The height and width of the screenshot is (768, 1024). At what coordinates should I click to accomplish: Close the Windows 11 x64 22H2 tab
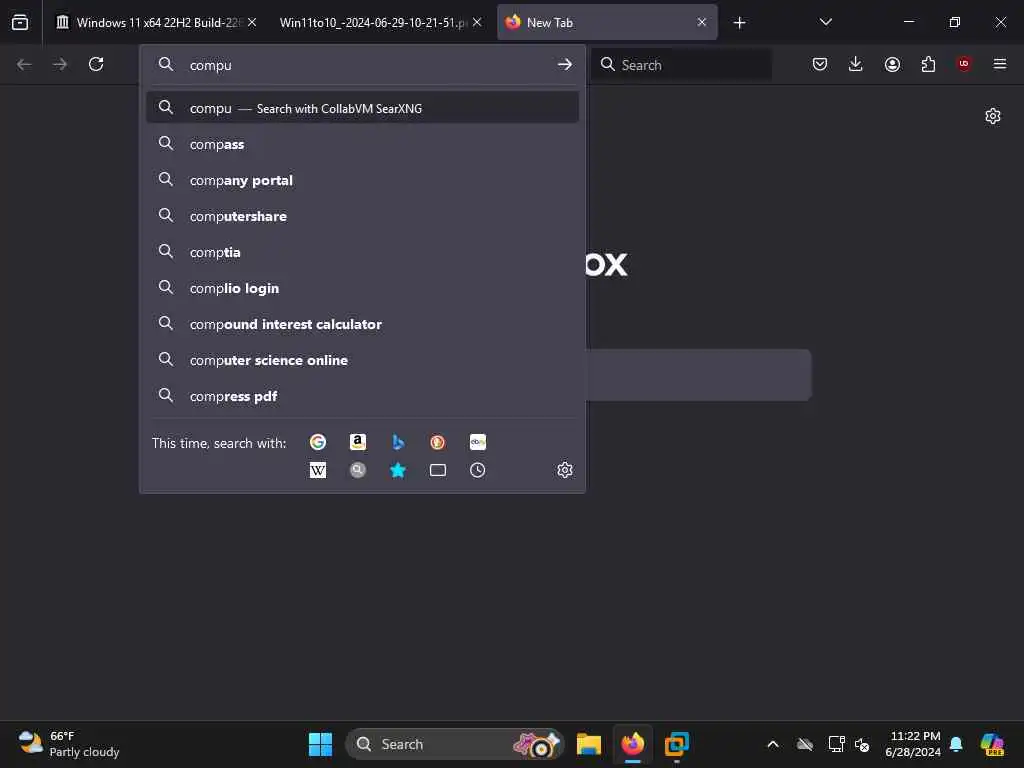point(252,22)
